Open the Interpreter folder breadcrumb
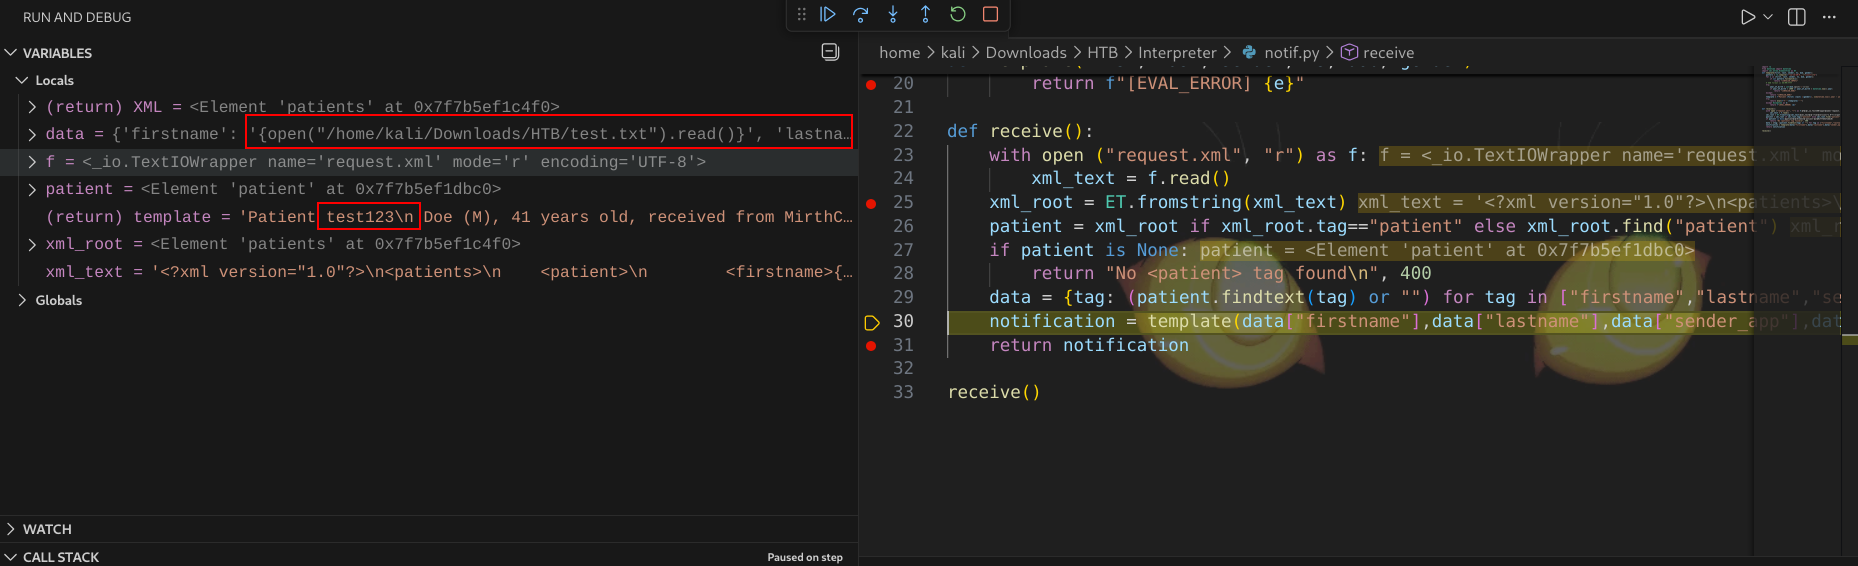Image resolution: width=1858 pixels, height=566 pixels. [x=1177, y=53]
